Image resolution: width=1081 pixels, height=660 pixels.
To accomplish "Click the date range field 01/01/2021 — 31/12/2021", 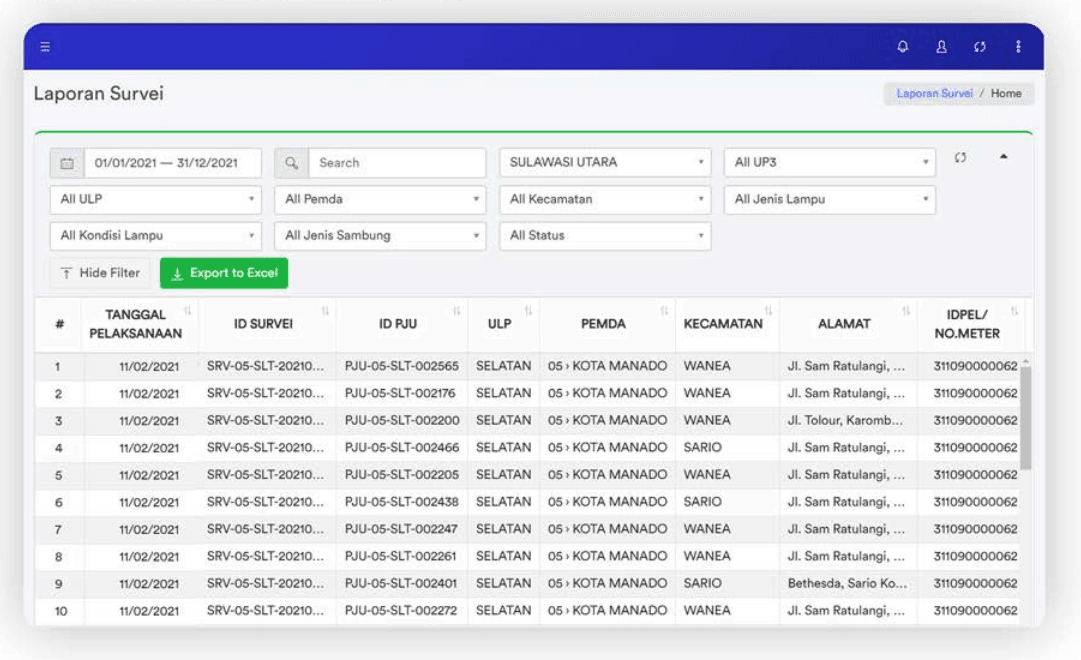I will tap(172, 163).
